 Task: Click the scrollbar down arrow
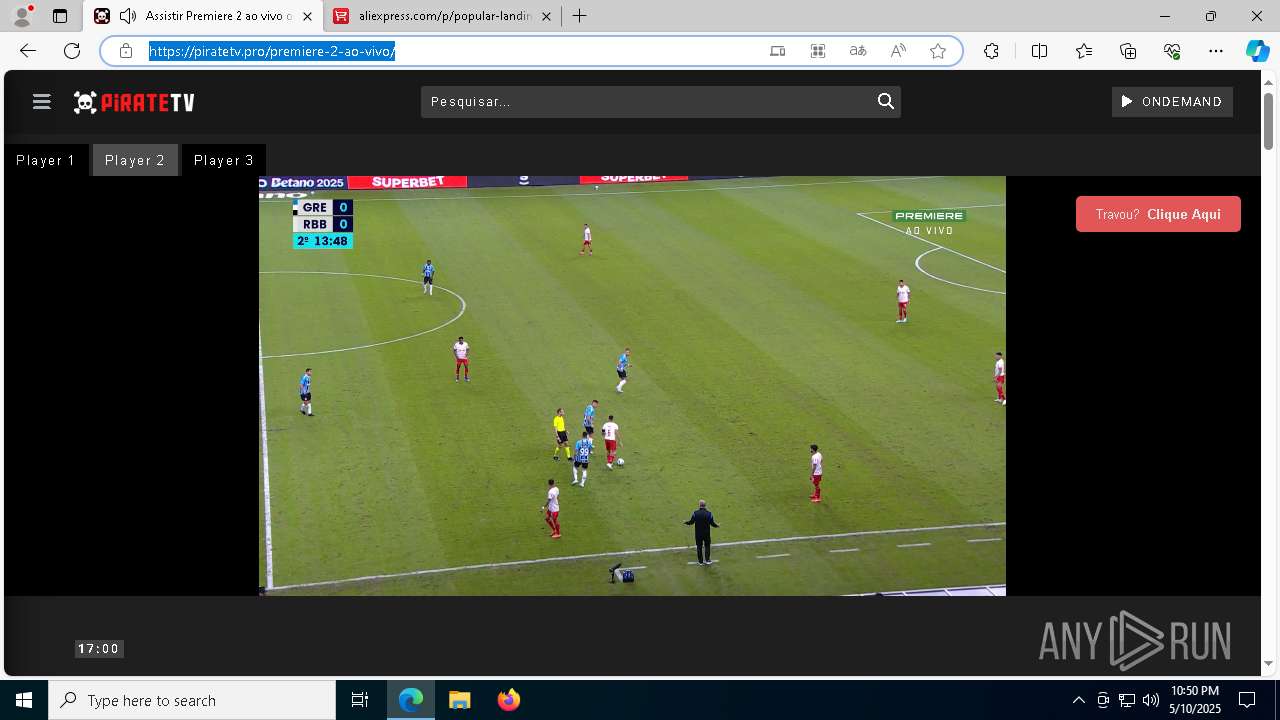[x=1269, y=663]
